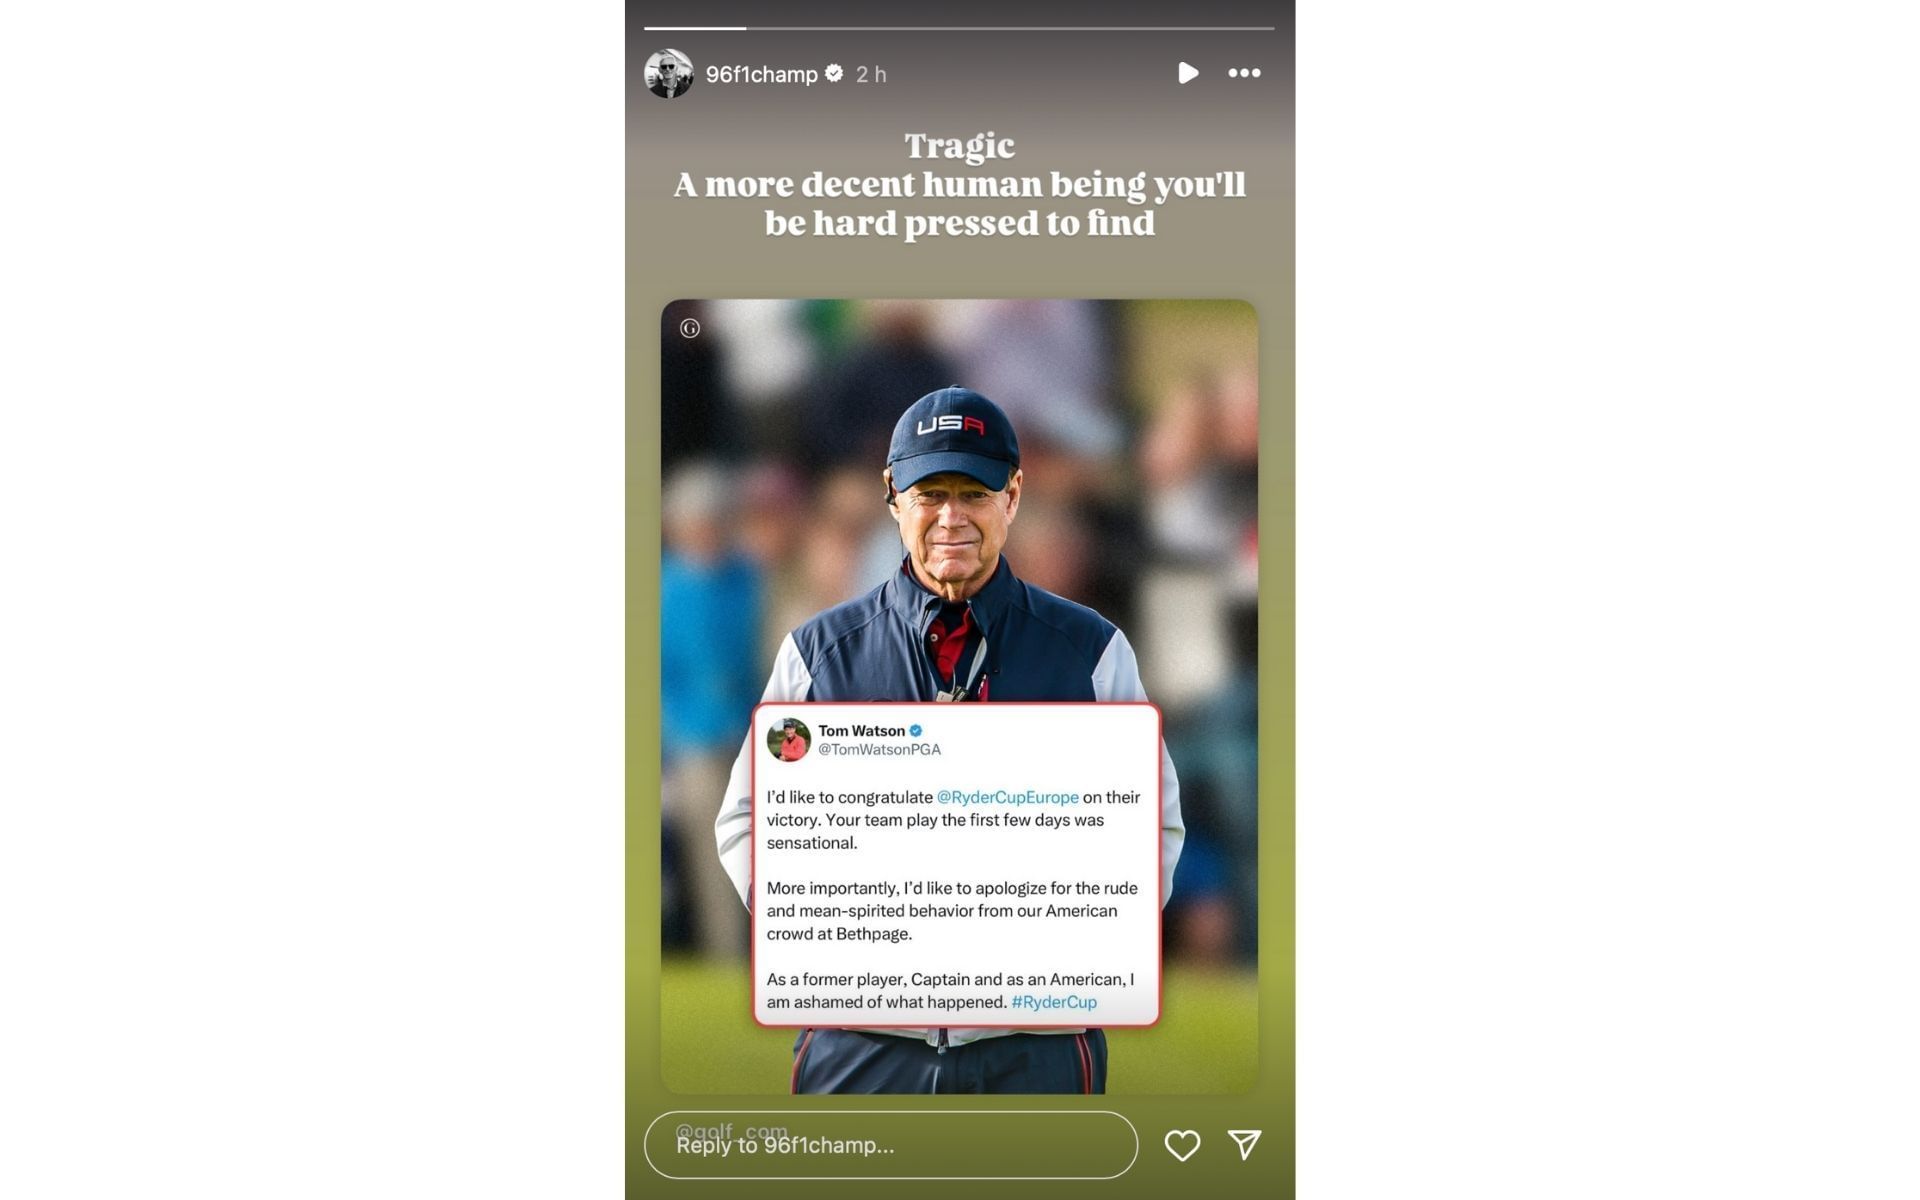
Task: Open the three-dot more options menu
Action: [x=1244, y=73]
